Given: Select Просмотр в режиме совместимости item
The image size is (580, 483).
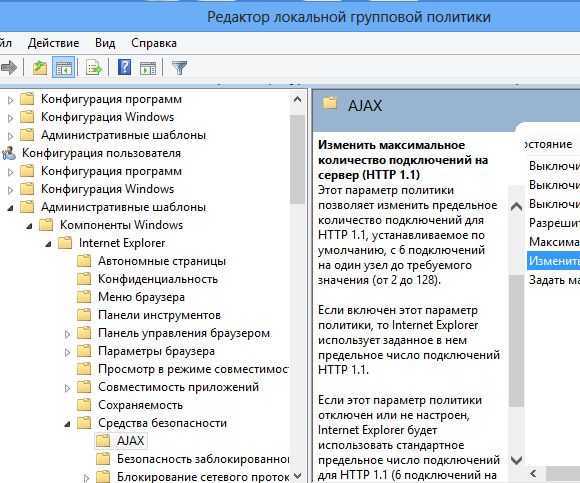Looking at the screenshot, I should [193, 369].
